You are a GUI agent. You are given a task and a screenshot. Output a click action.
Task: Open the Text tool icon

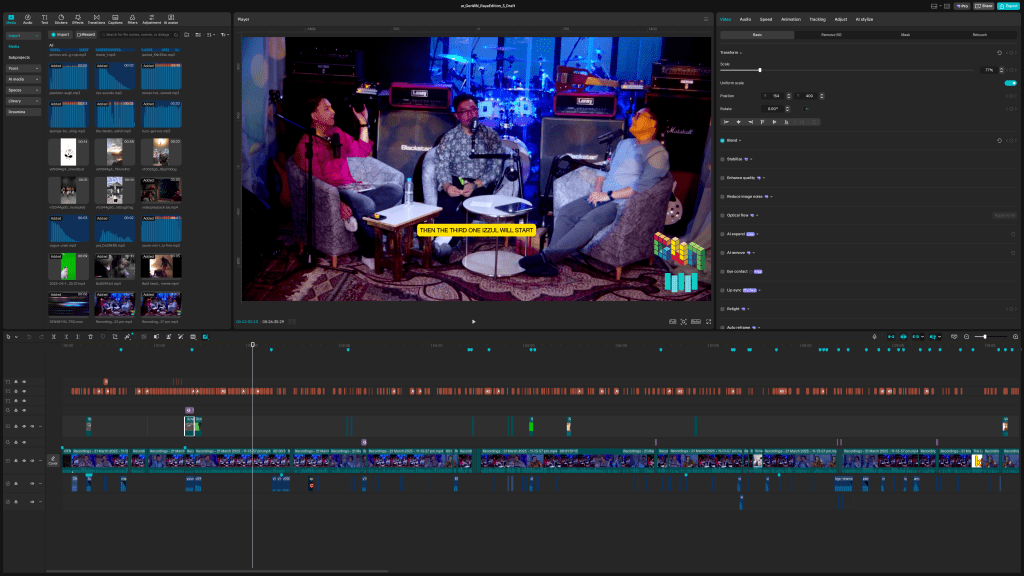[x=44, y=18]
